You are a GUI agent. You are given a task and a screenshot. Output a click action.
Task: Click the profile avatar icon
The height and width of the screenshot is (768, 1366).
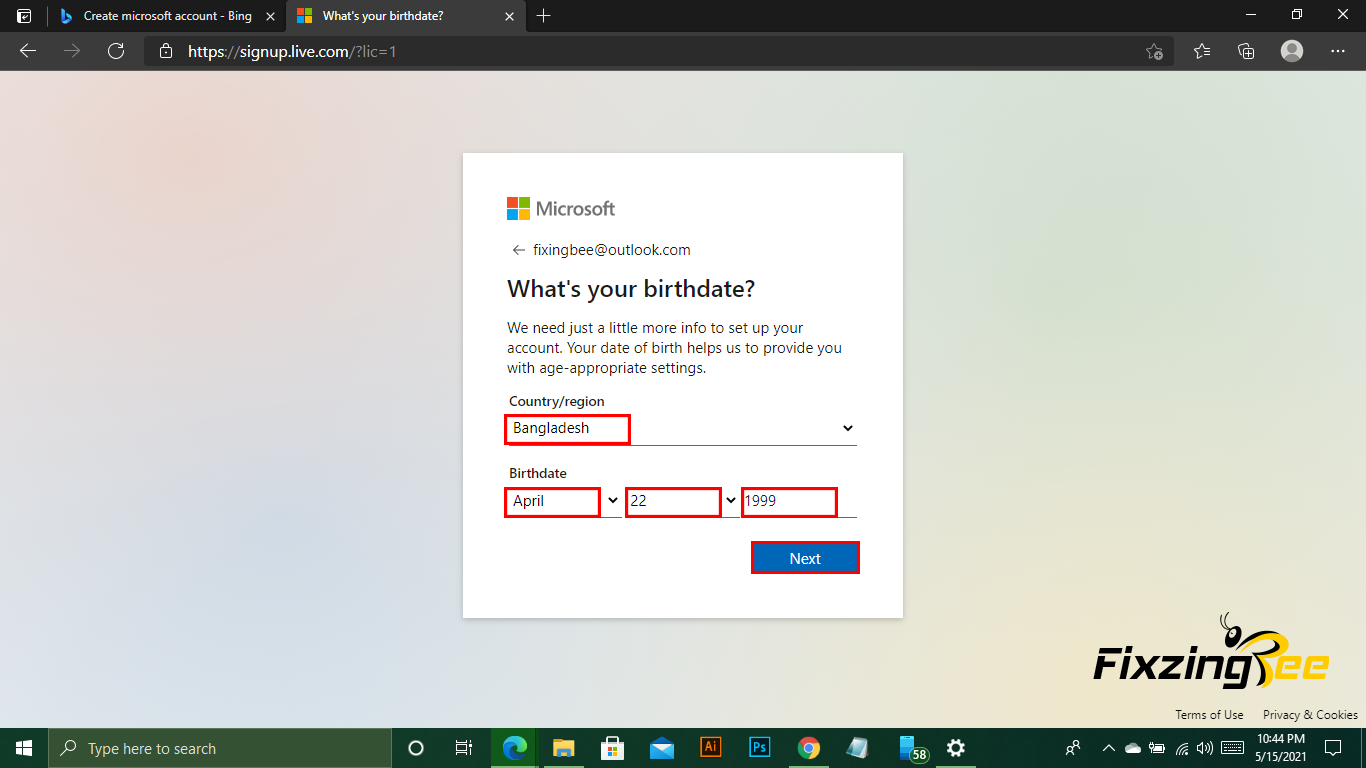pos(1292,51)
